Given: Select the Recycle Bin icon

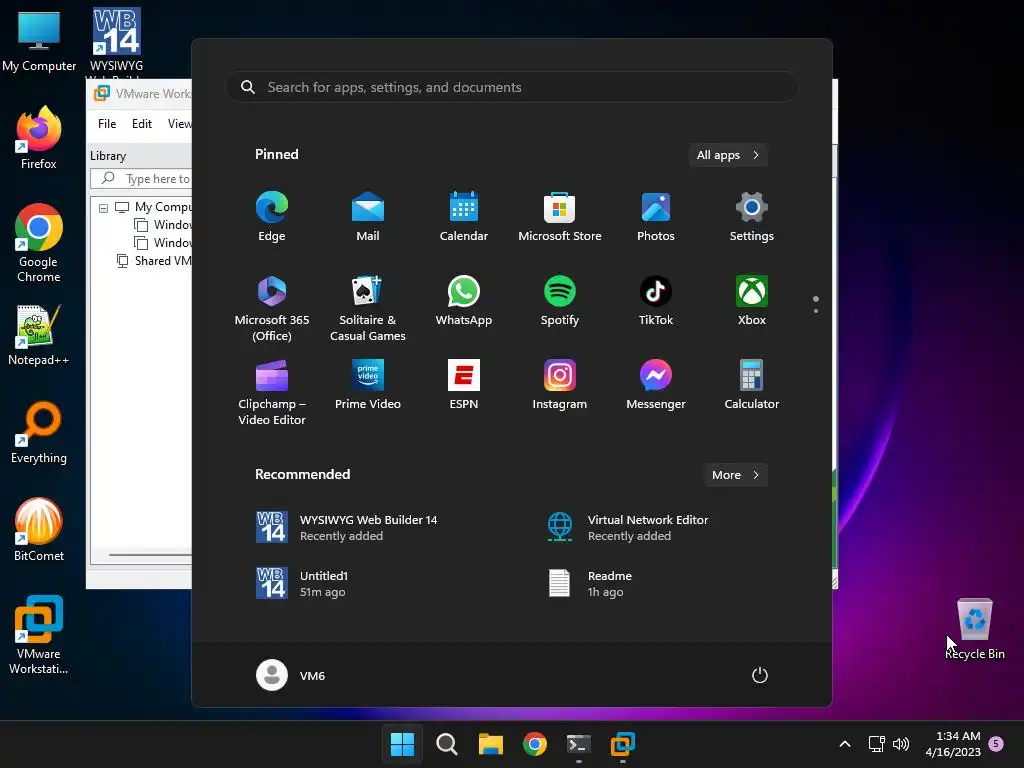Looking at the screenshot, I should coord(975,629).
